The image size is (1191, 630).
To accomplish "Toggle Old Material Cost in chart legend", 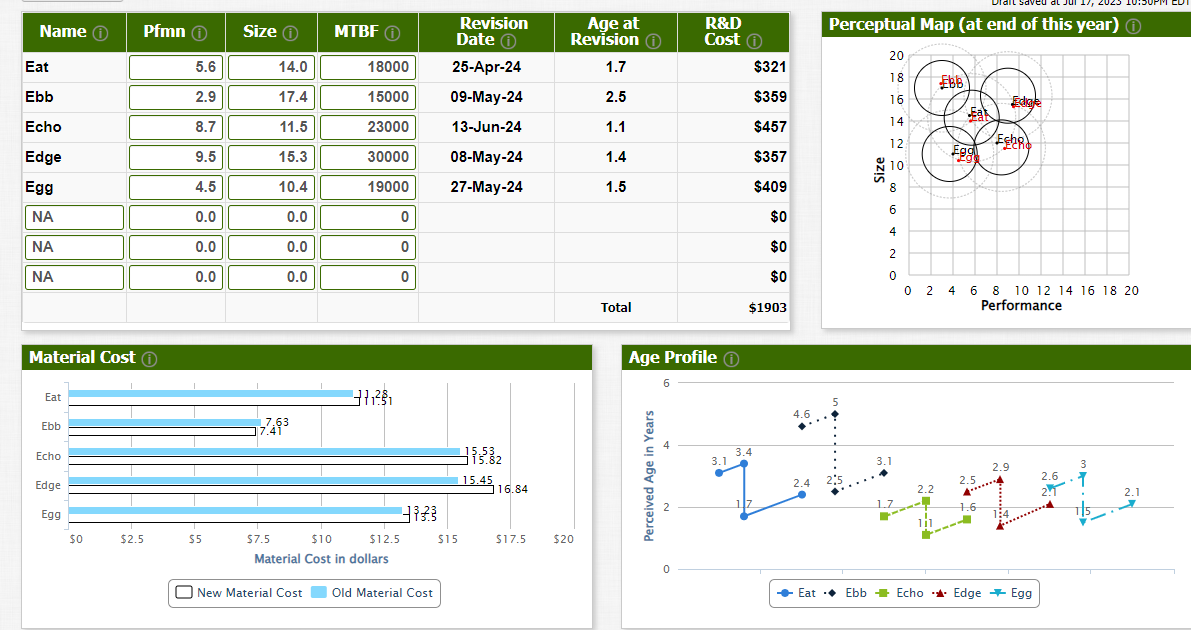I will tap(372, 593).
